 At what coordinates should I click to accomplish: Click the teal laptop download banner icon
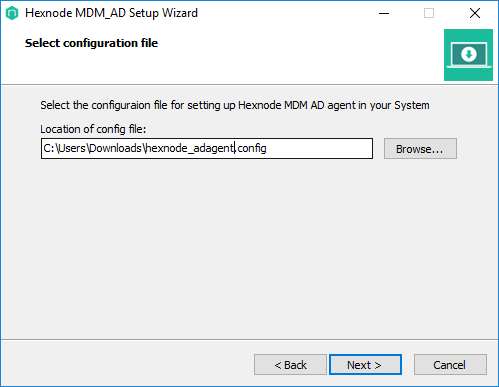click(468, 55)
